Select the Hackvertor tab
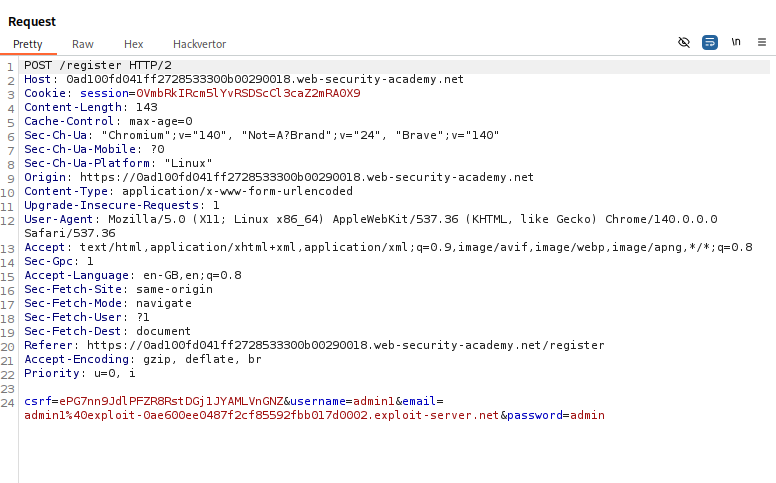The width and height of the screenshot is (776, 483). [x=199, y=44]
